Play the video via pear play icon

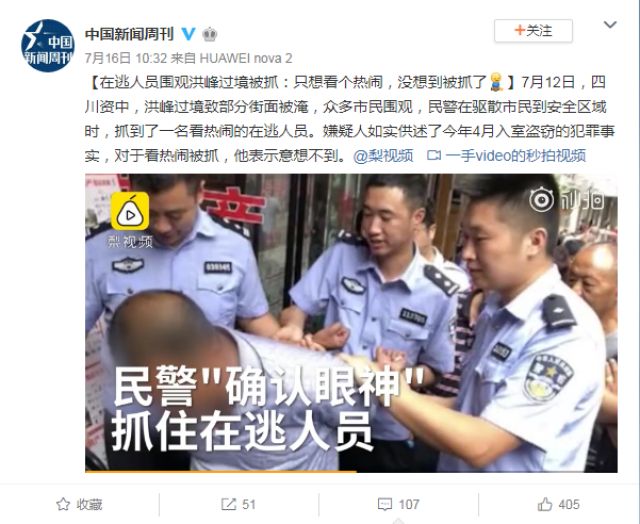tap(130, 212)
